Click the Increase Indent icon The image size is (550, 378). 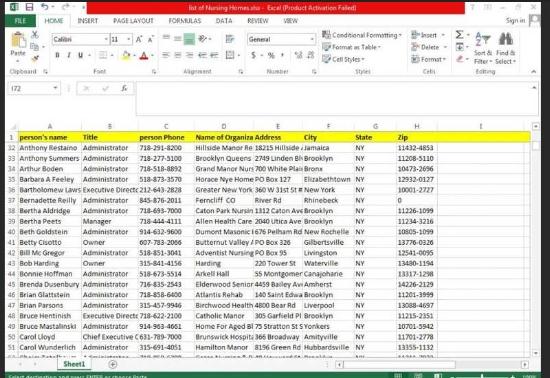pyautogui.click(x=214, y=55)
